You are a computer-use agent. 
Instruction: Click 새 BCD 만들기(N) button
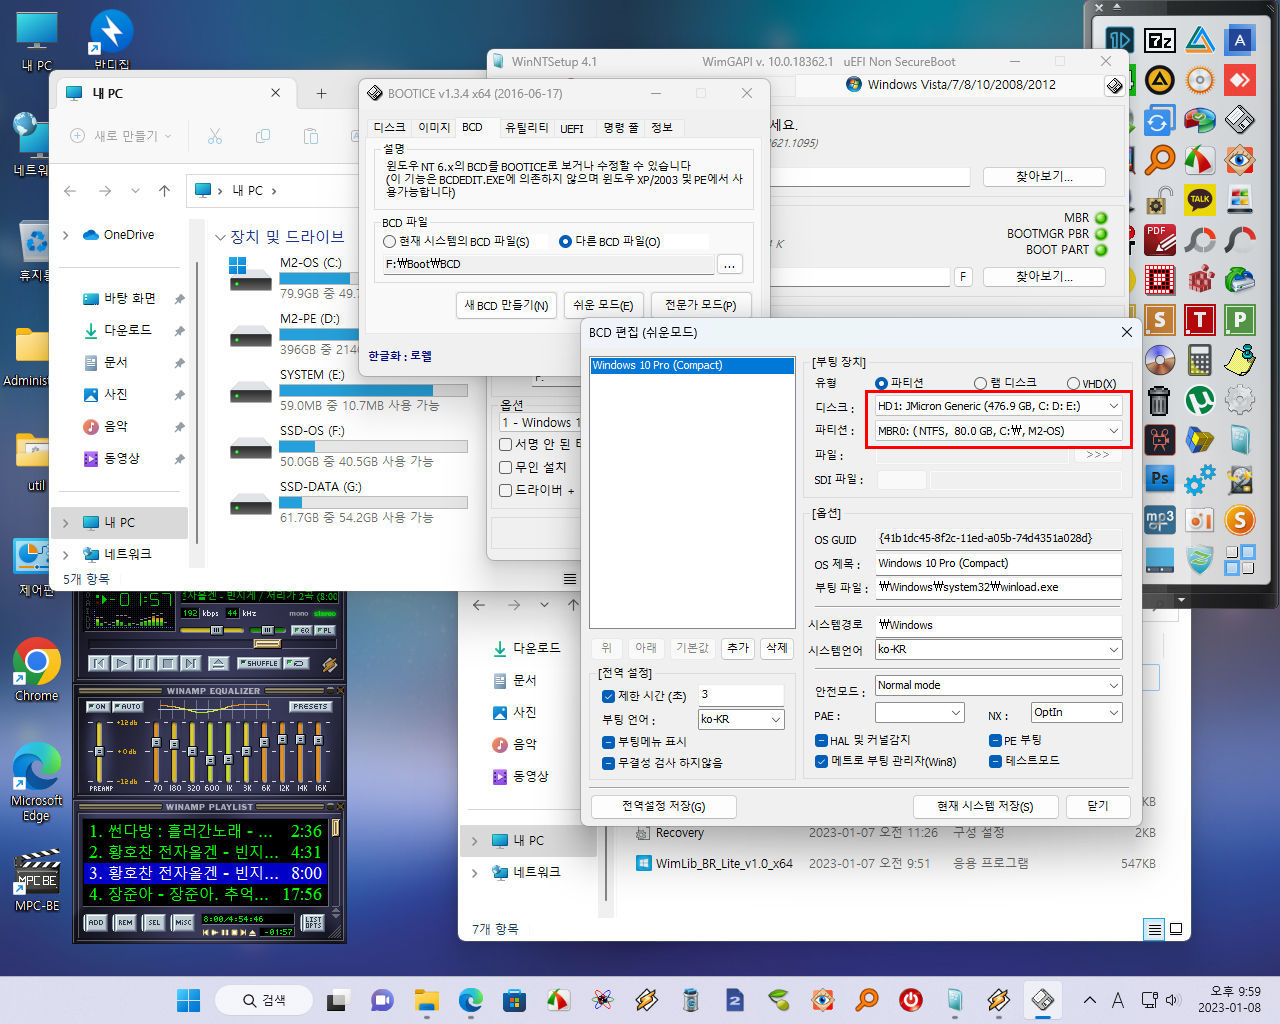pyautogui.click(x=506, y=305)
